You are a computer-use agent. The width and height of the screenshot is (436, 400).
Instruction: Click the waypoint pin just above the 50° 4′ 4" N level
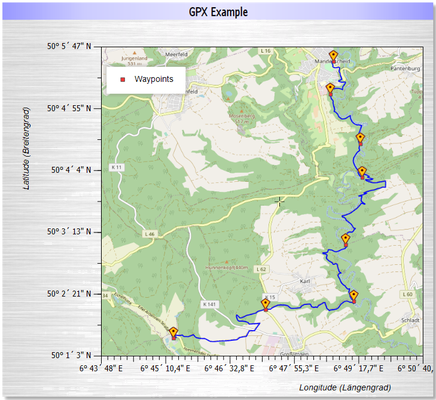(x=360, y=138)
